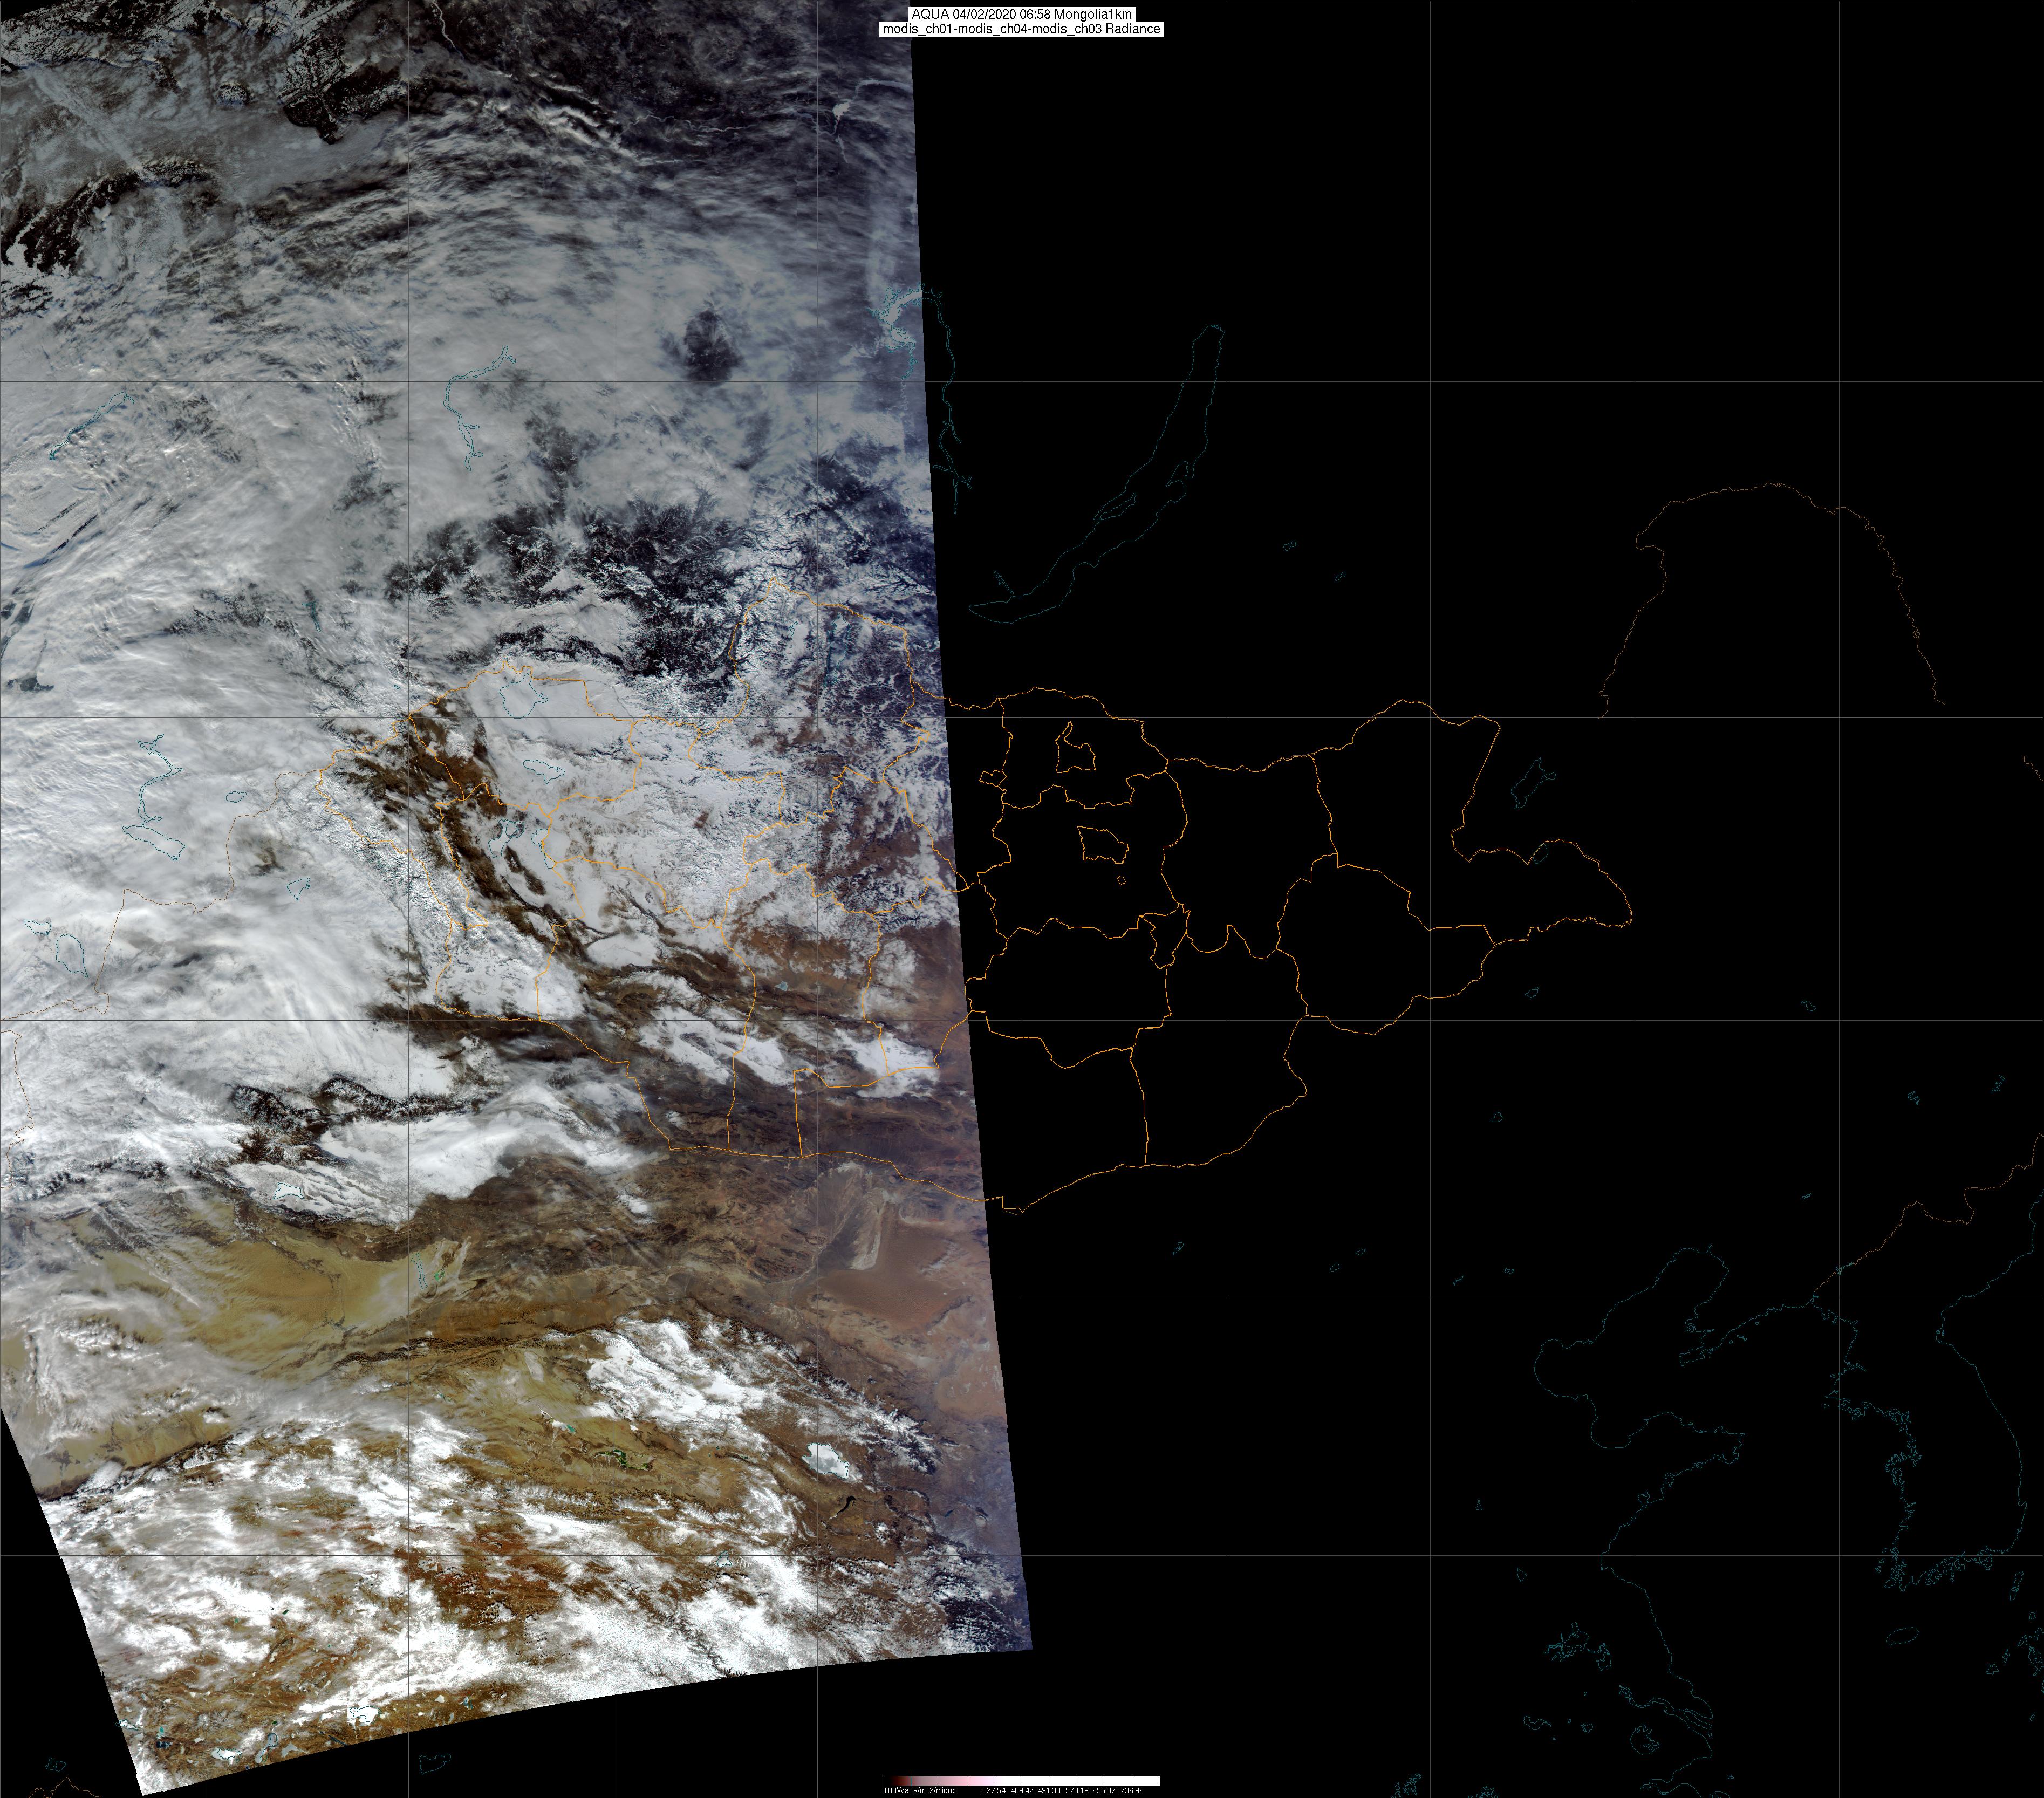Click the 0.00Watts/m^2/micro scale label

[x=918, y=1791]
